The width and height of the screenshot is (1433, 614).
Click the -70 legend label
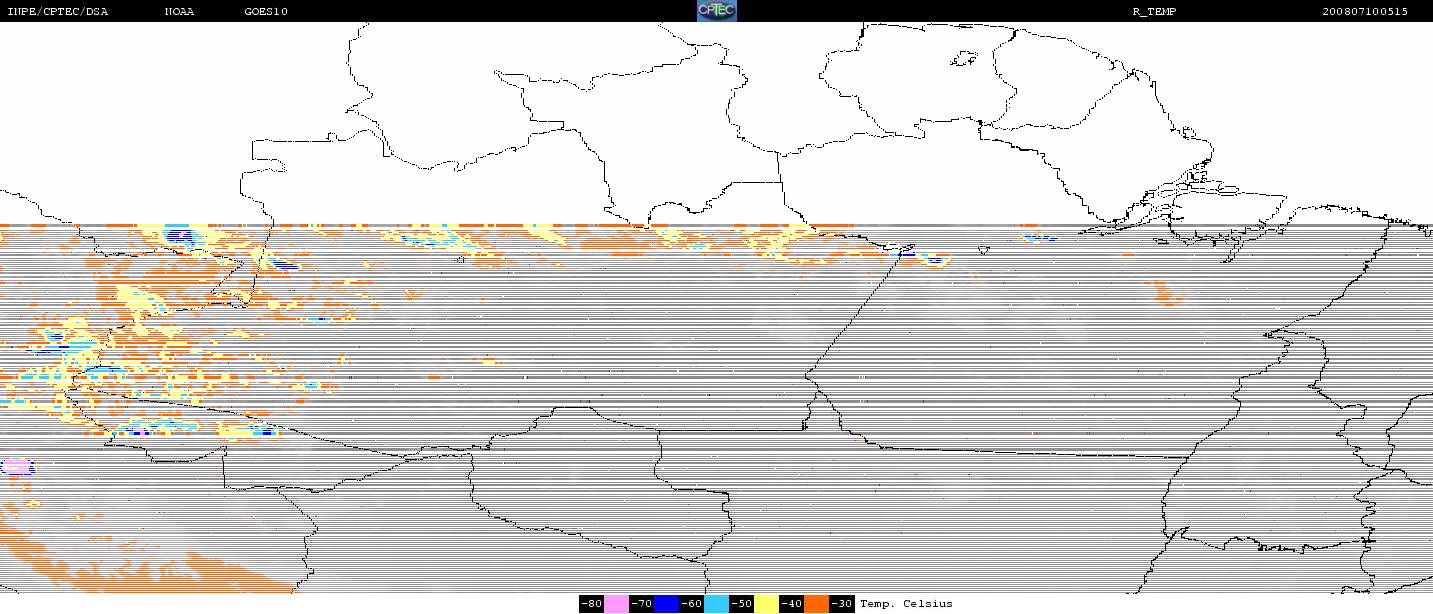coord(641,604)
